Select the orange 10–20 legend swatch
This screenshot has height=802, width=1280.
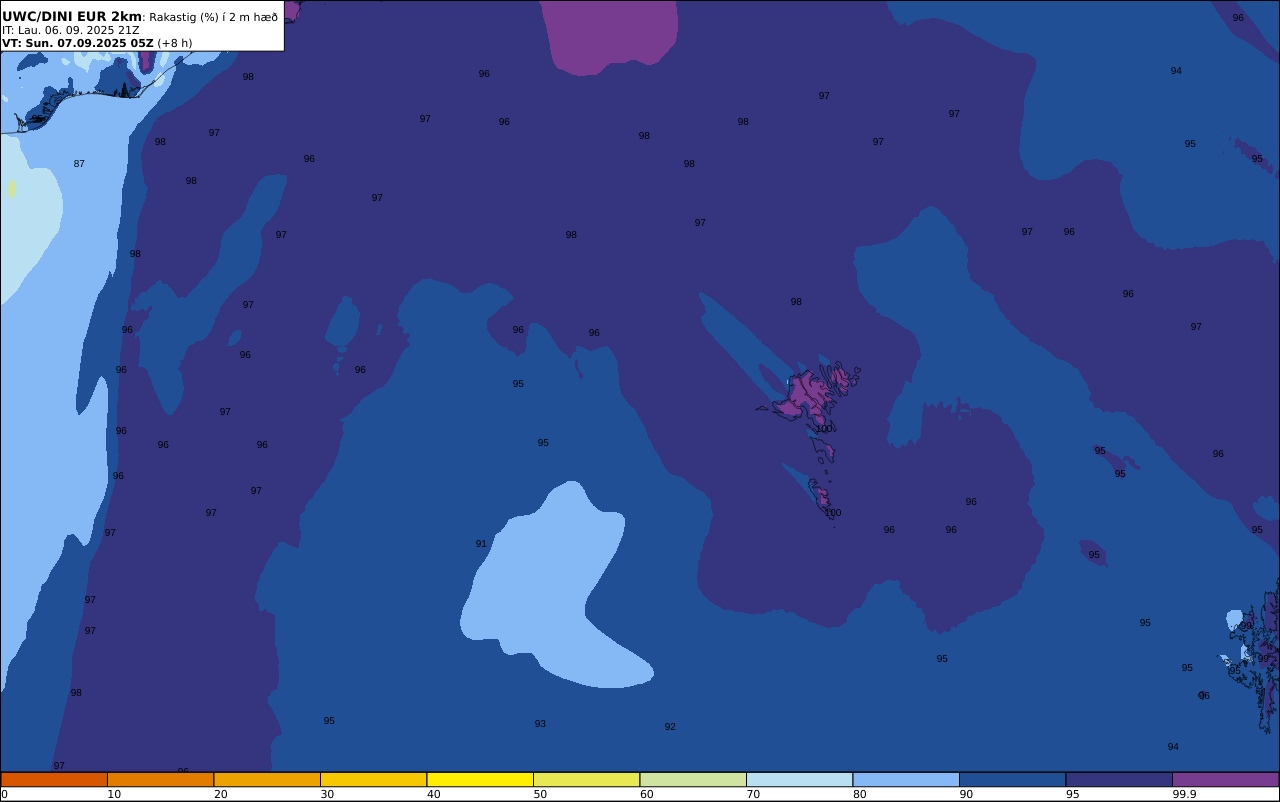pyautogui.click(x=160, y=779)
